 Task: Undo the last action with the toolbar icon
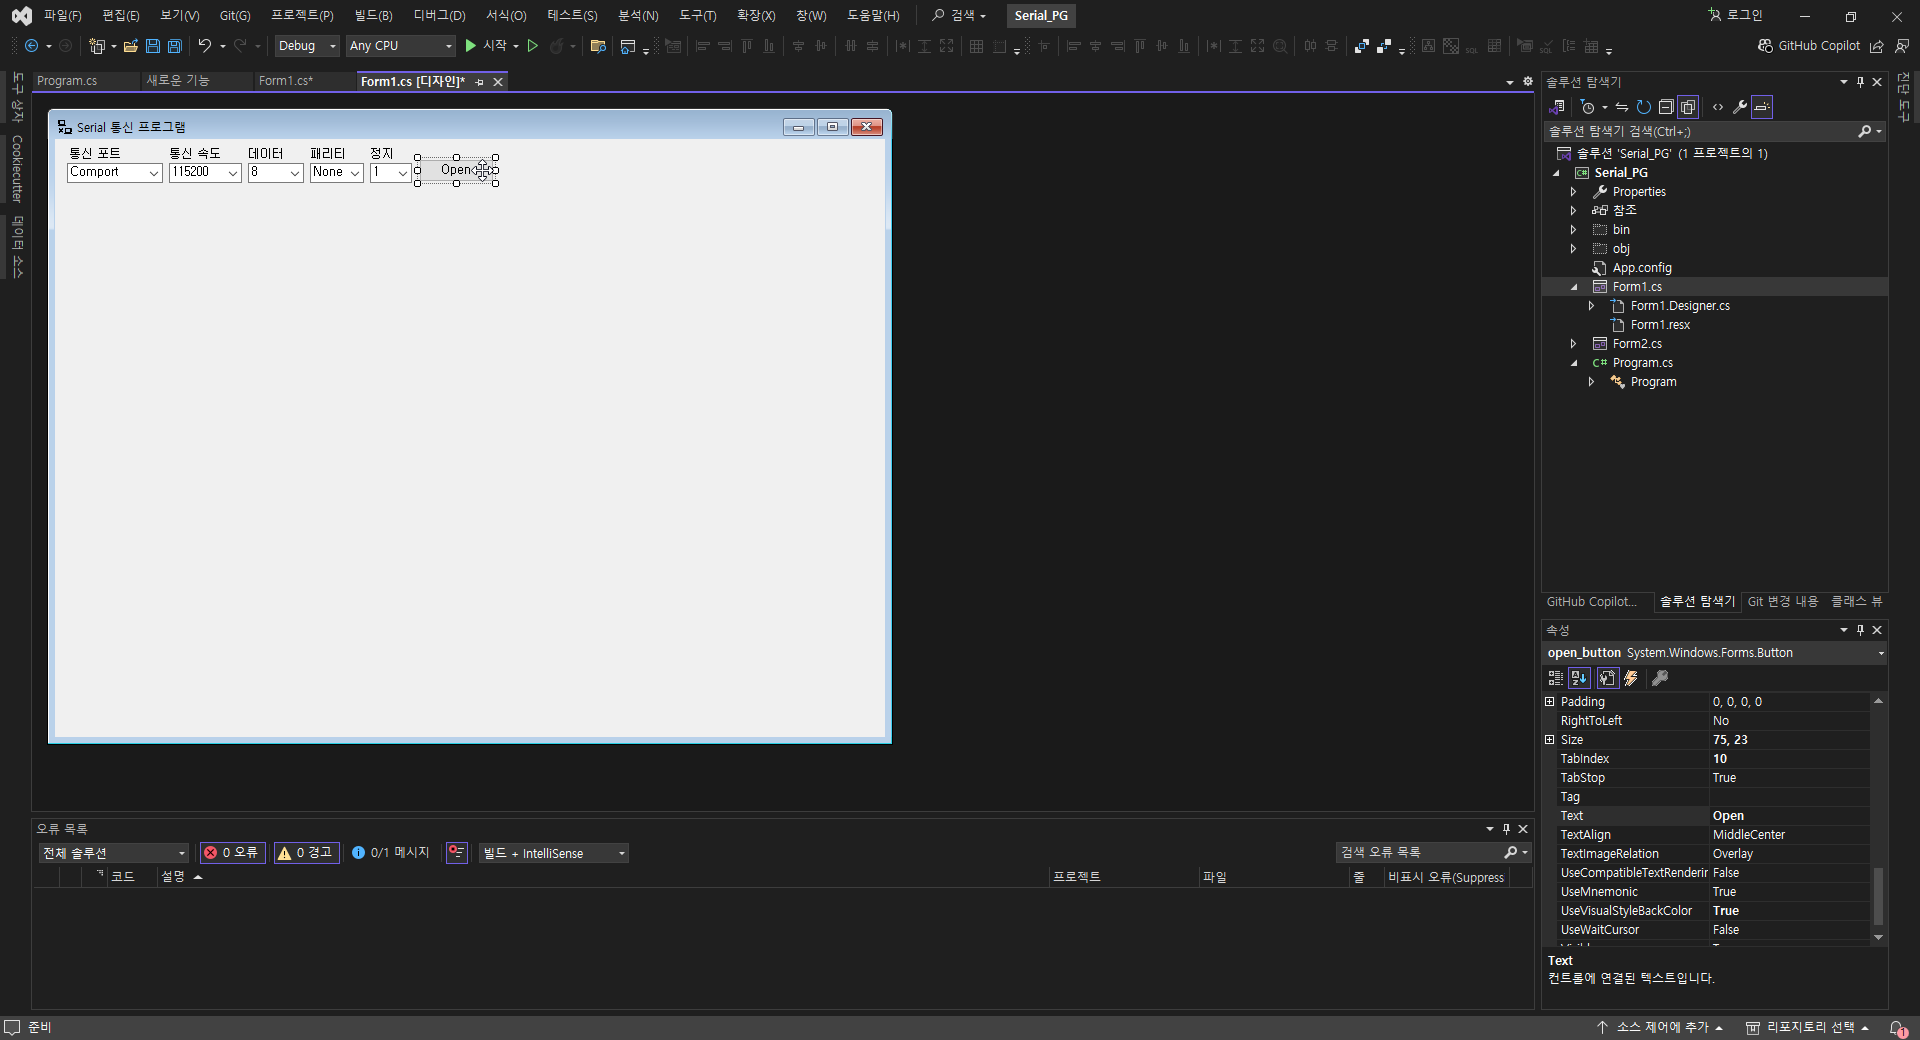[x=204, y=46]
